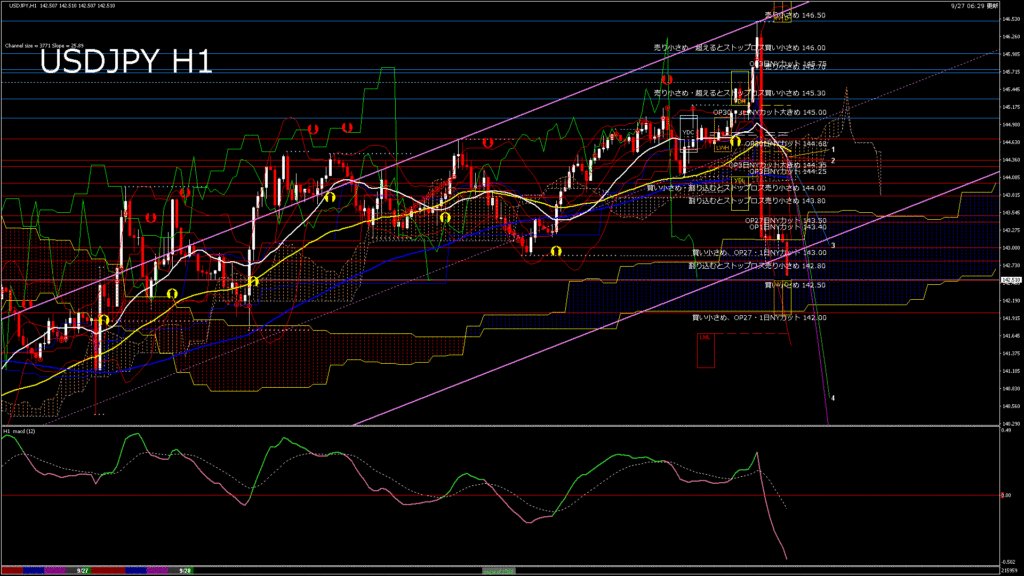Click the wave number 3 label
Image resolution: width=1024 pixels, height=576 pixels.
[833, 244]
